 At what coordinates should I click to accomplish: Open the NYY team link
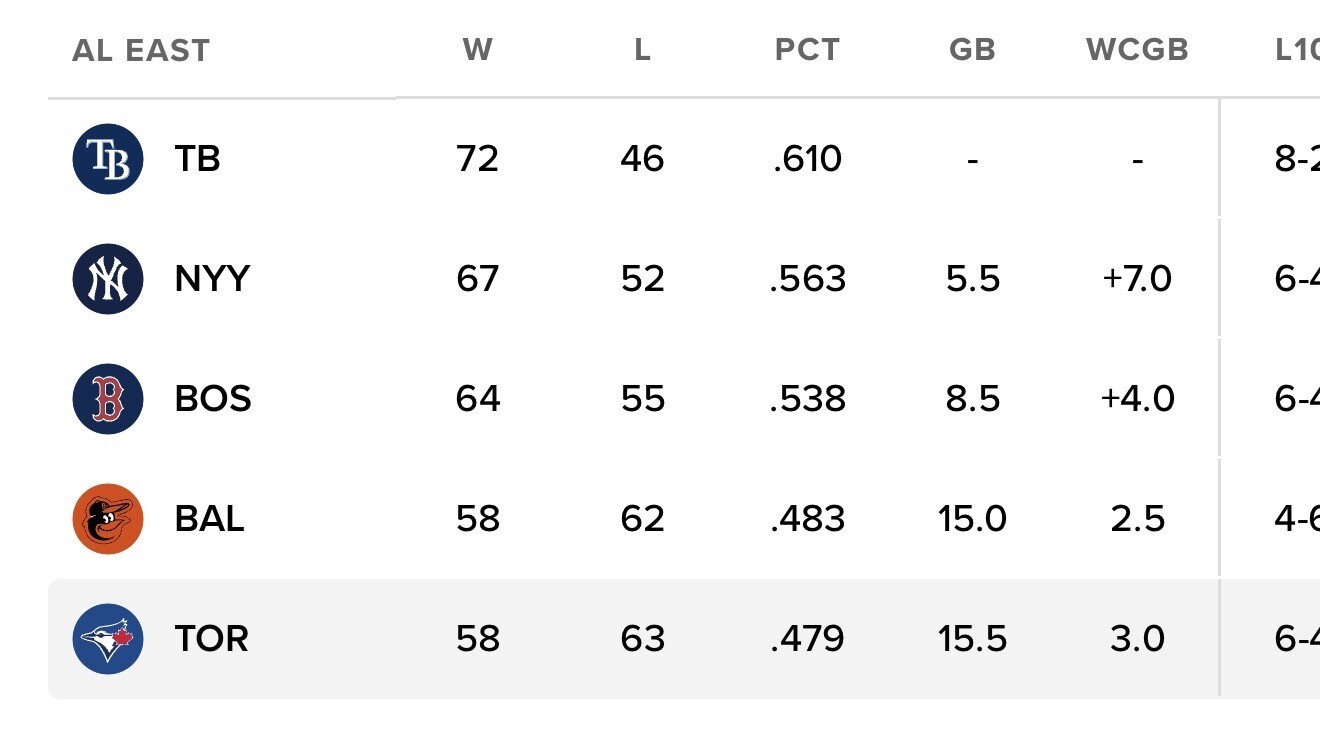click(x=212, y=279)
